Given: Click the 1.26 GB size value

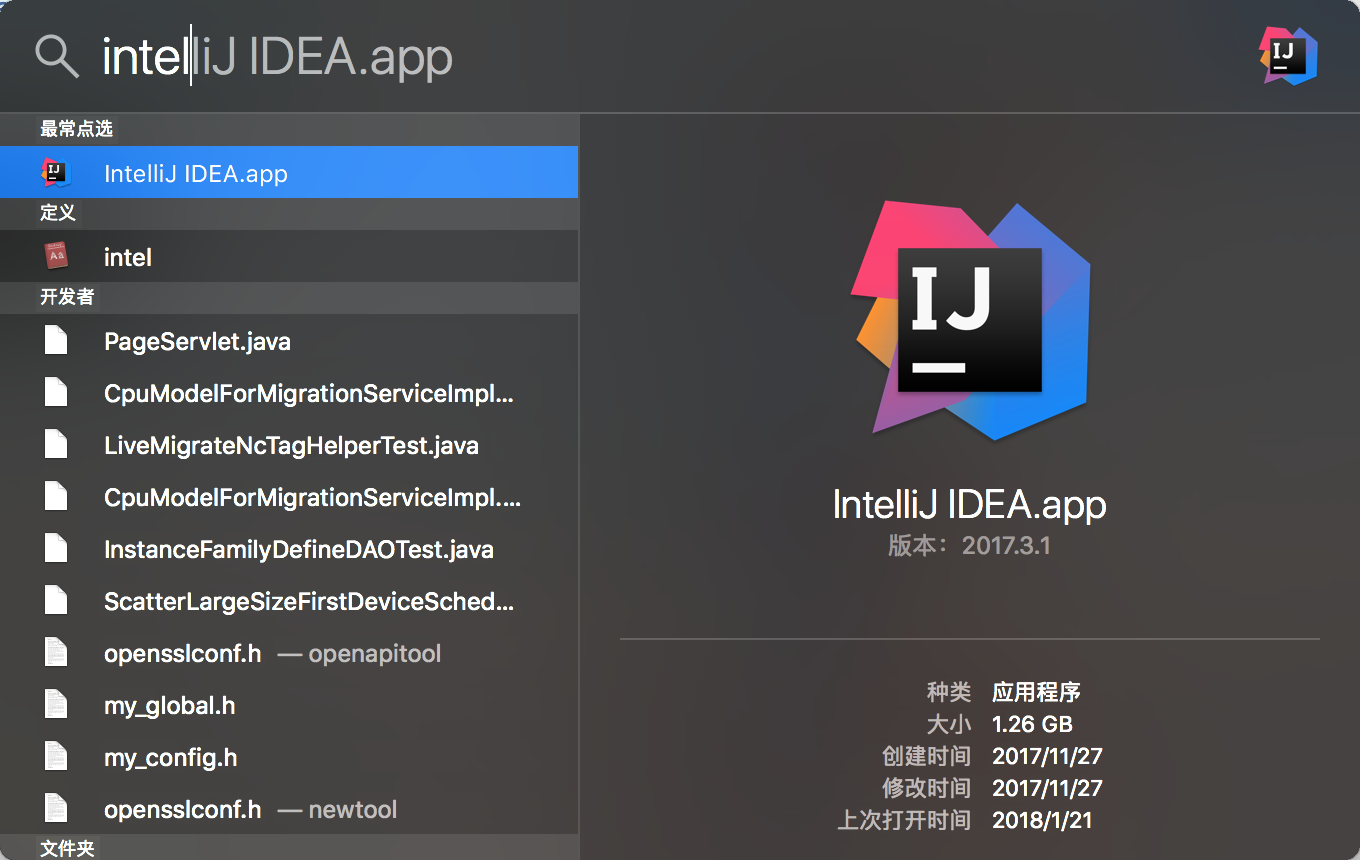Looking at the screenshot, I should pyautogui.click(x=1032, y=724).
